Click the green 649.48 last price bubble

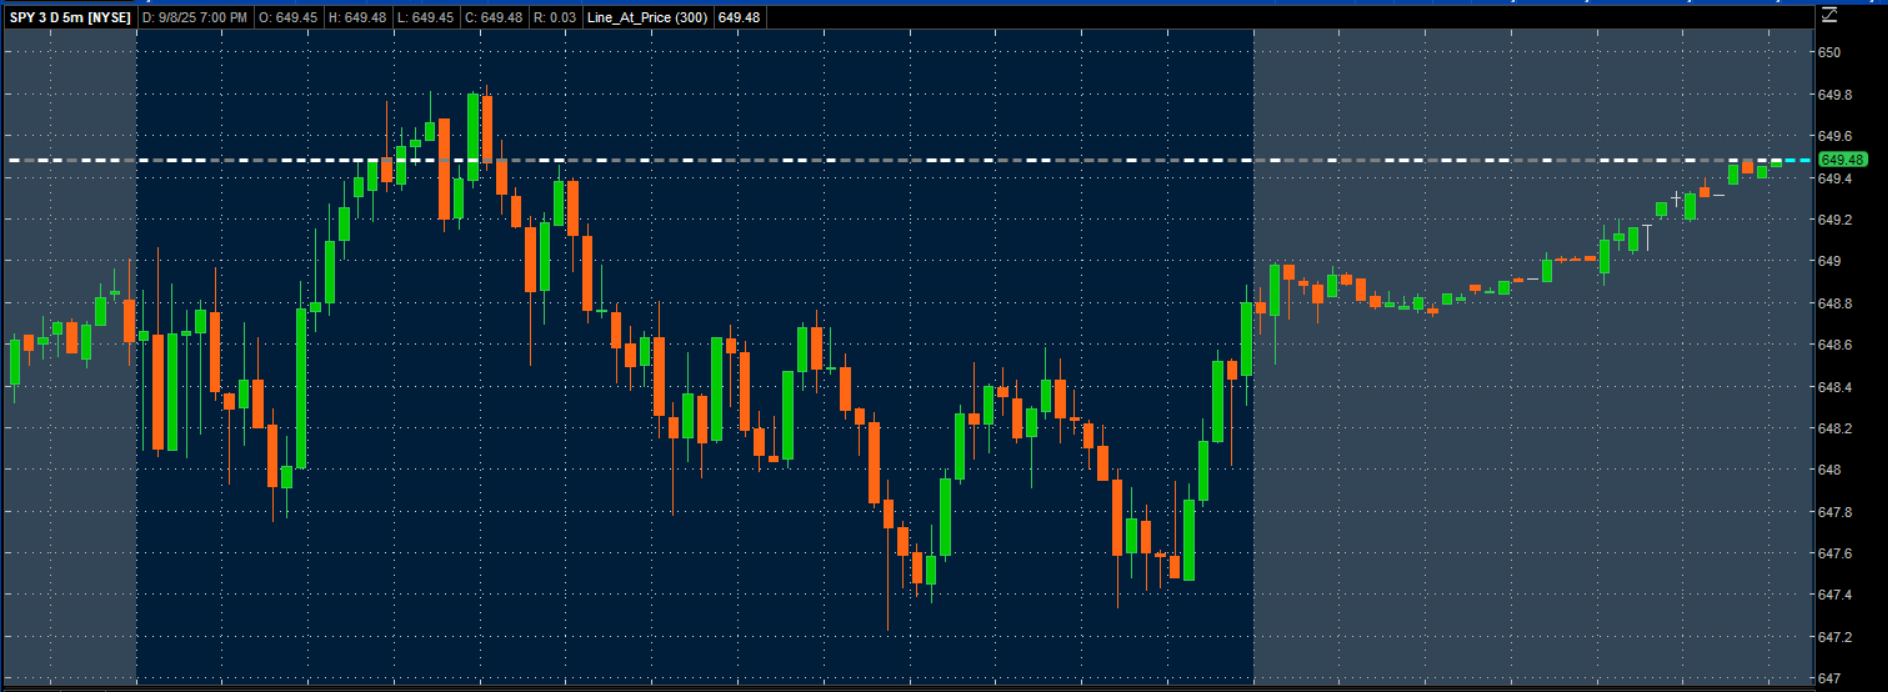click(1841, 160)
